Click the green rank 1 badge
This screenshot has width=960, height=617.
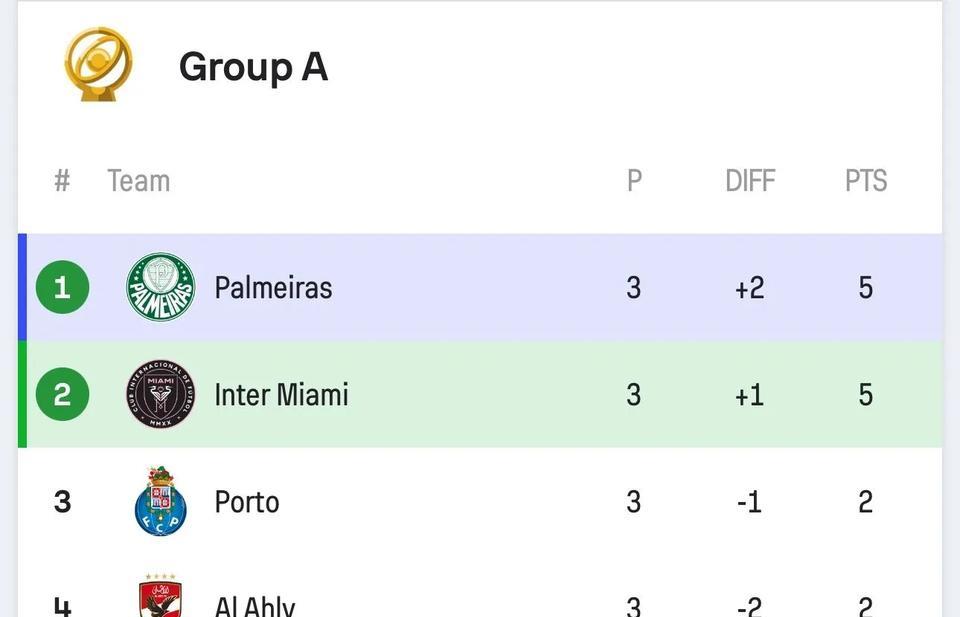pyautogui.click(x=62, y=287)
